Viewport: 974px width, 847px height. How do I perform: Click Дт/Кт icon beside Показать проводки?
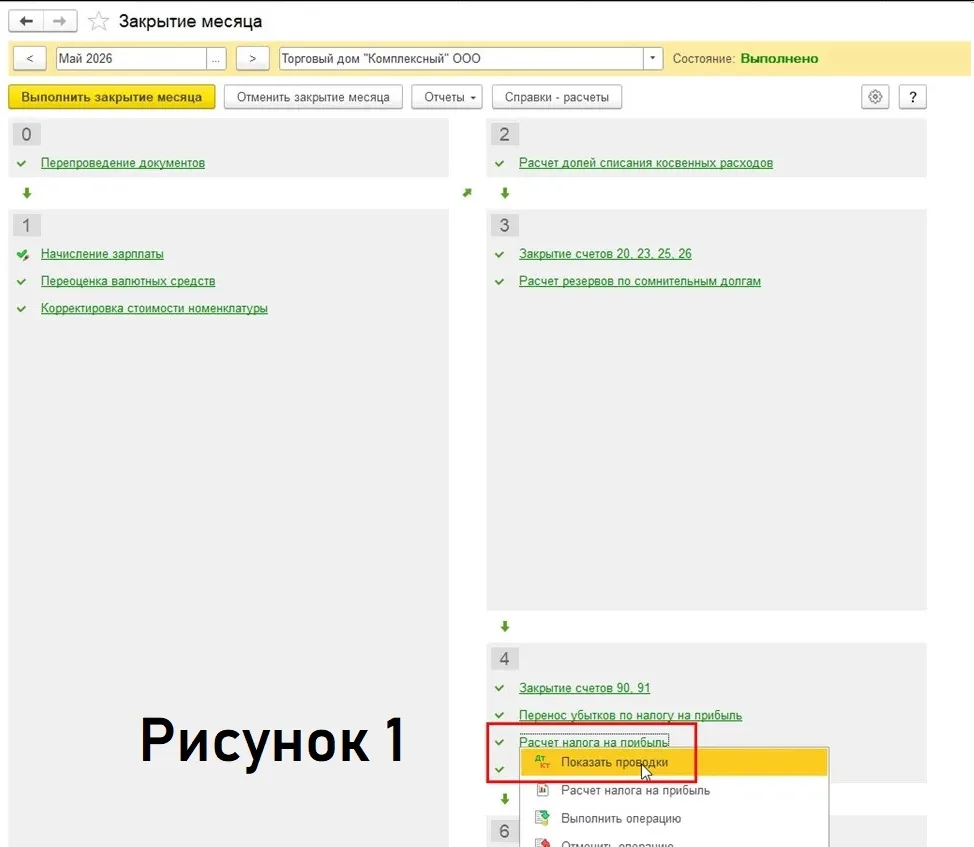(542, 762)
